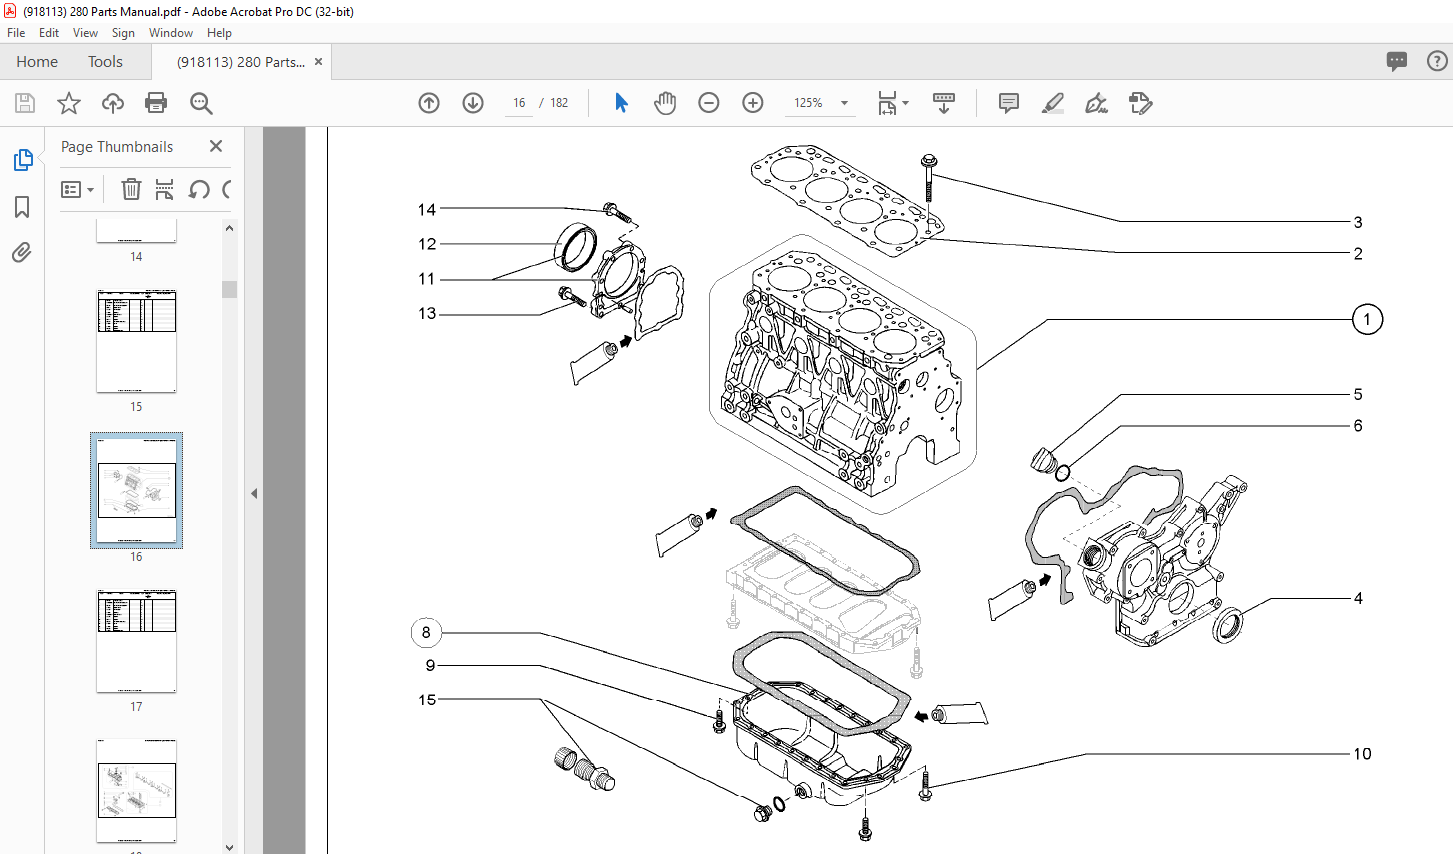Viewport: 1453px width, 854px height.
Task: Go to the previous page
Action: pyautogui.click(x=429, y=103)
